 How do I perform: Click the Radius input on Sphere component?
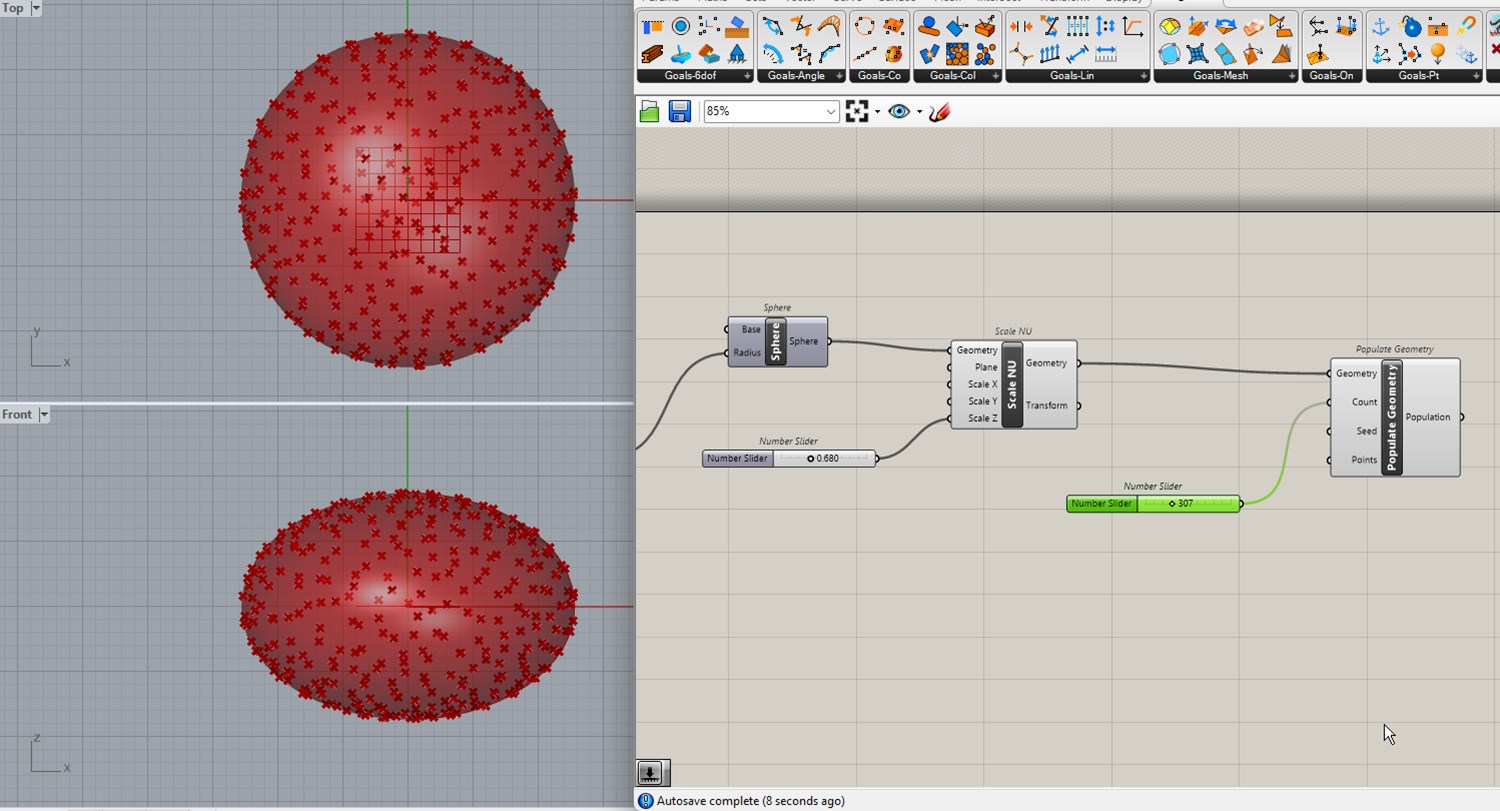coord(747,353)
